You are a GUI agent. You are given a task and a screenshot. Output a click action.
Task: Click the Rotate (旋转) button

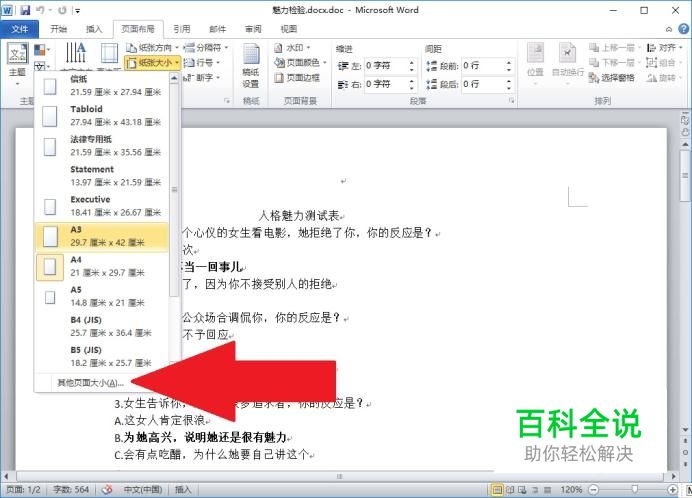click(x=663, y=78)
